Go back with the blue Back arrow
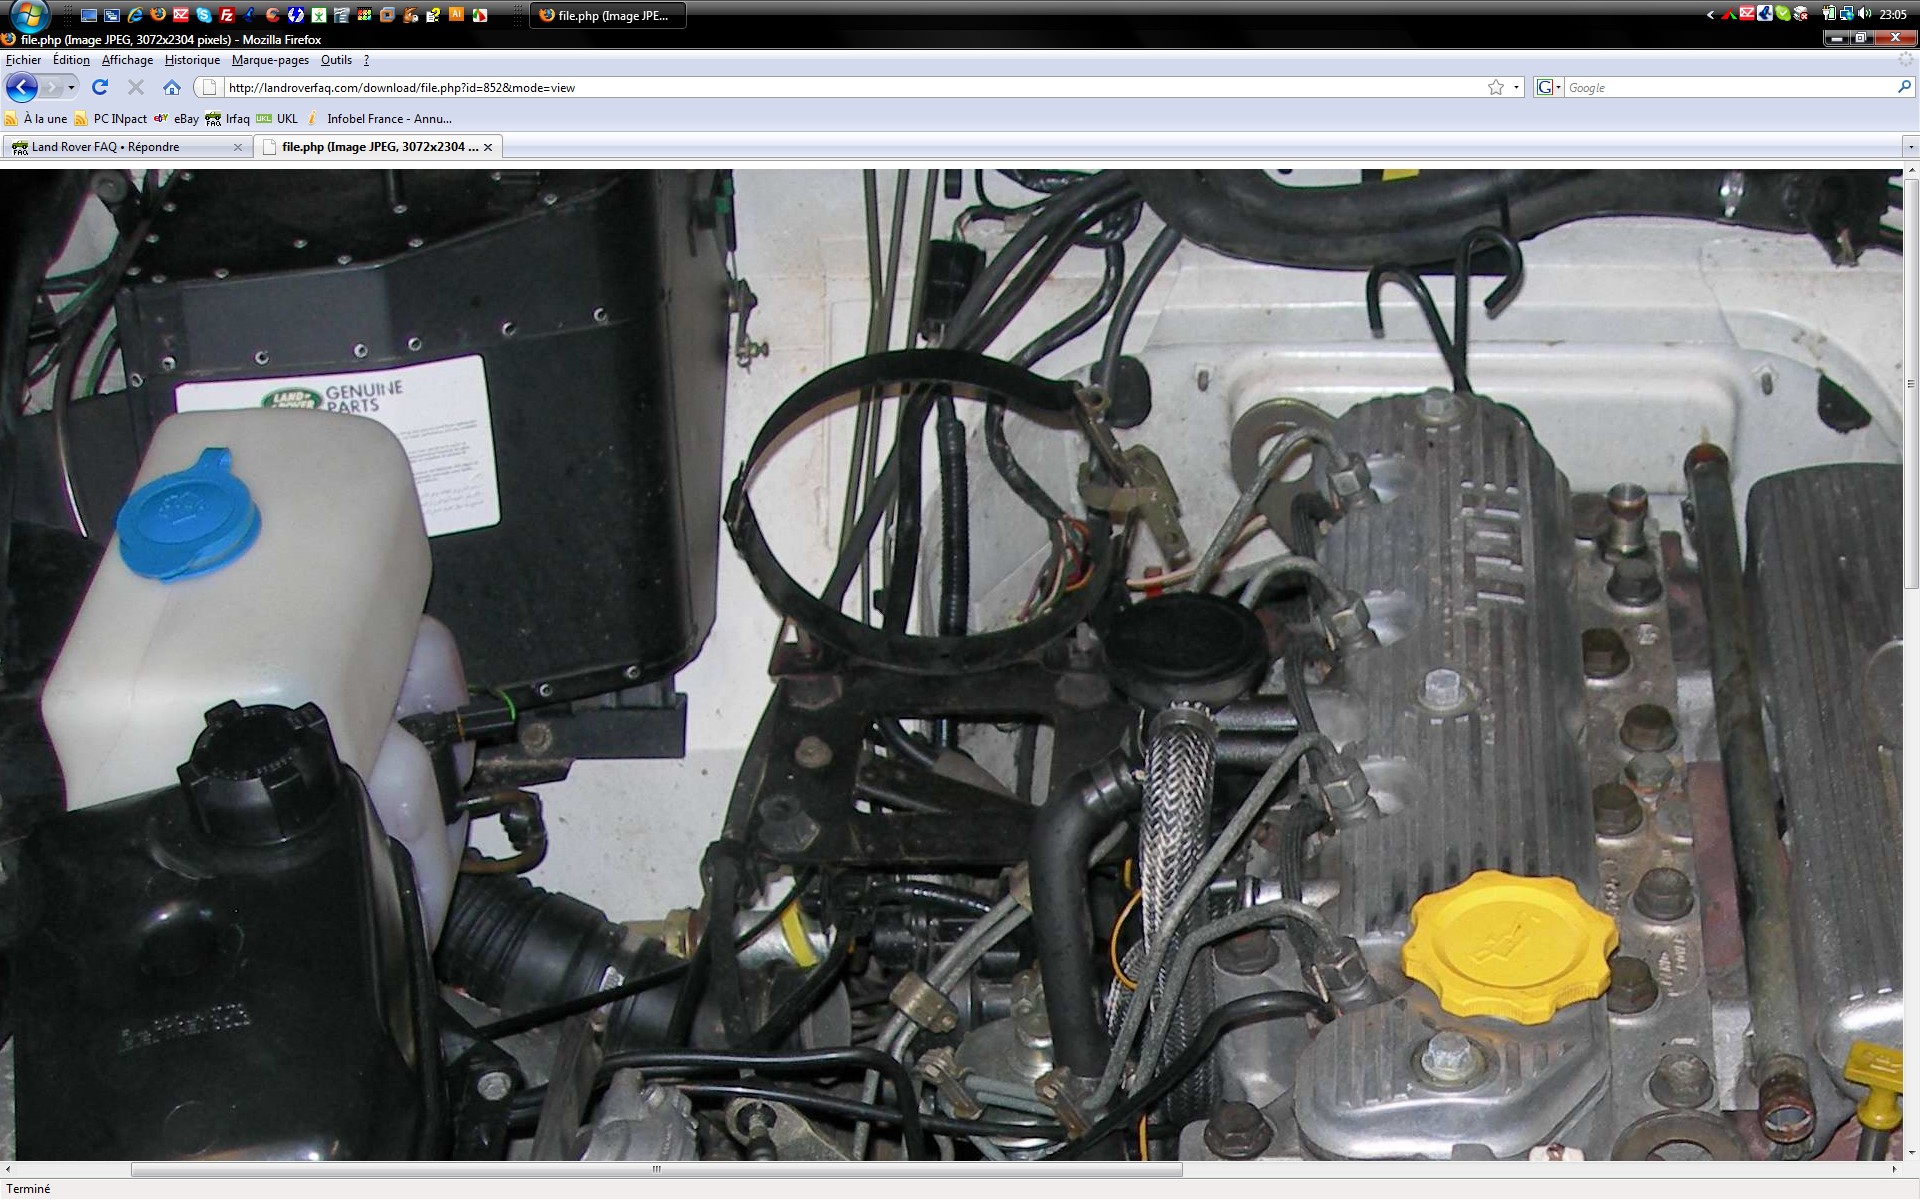 [21, 87]
